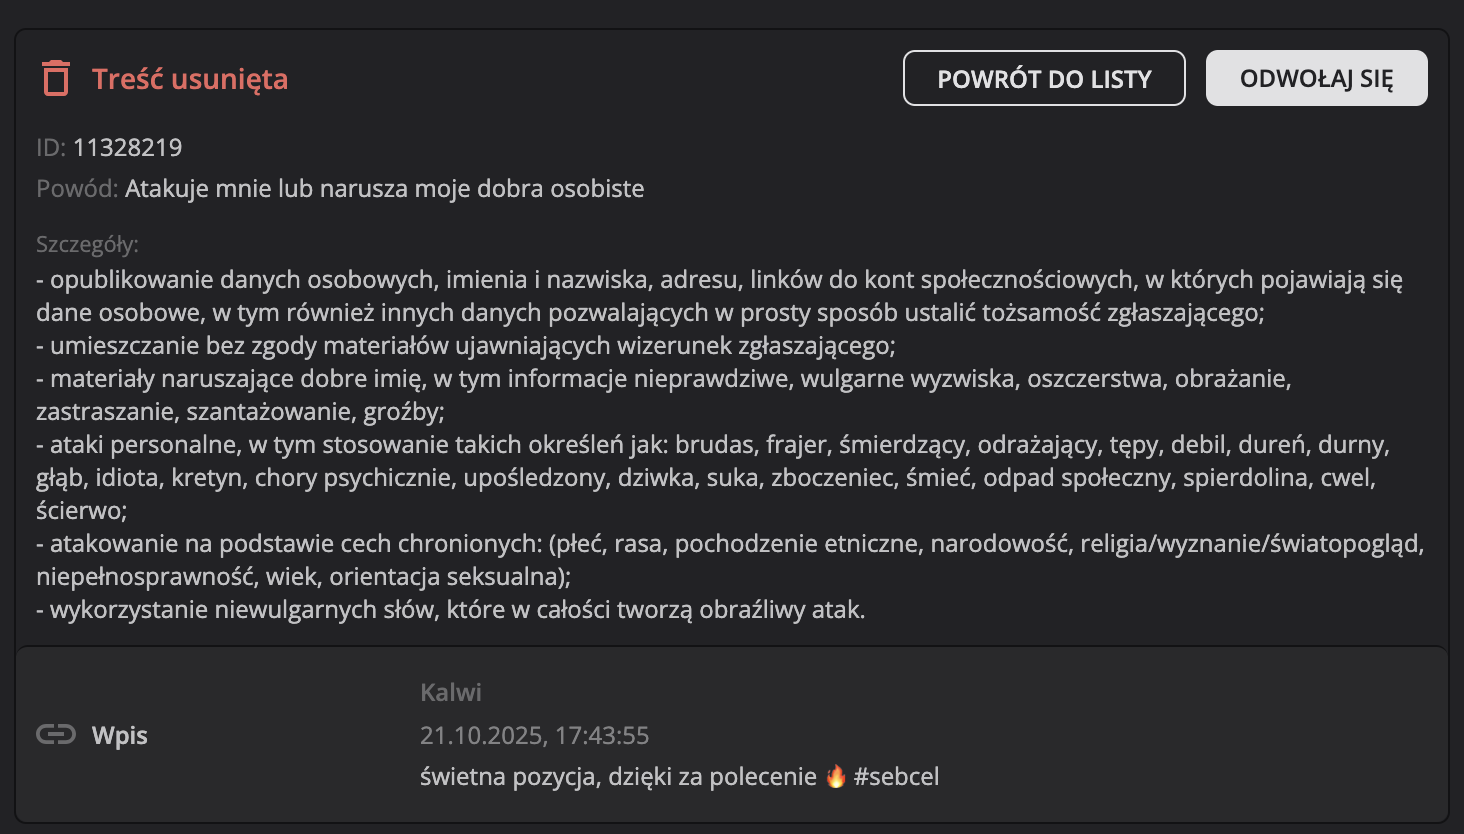Click the red trash bin icon
1464x834 pixels.
56,78
